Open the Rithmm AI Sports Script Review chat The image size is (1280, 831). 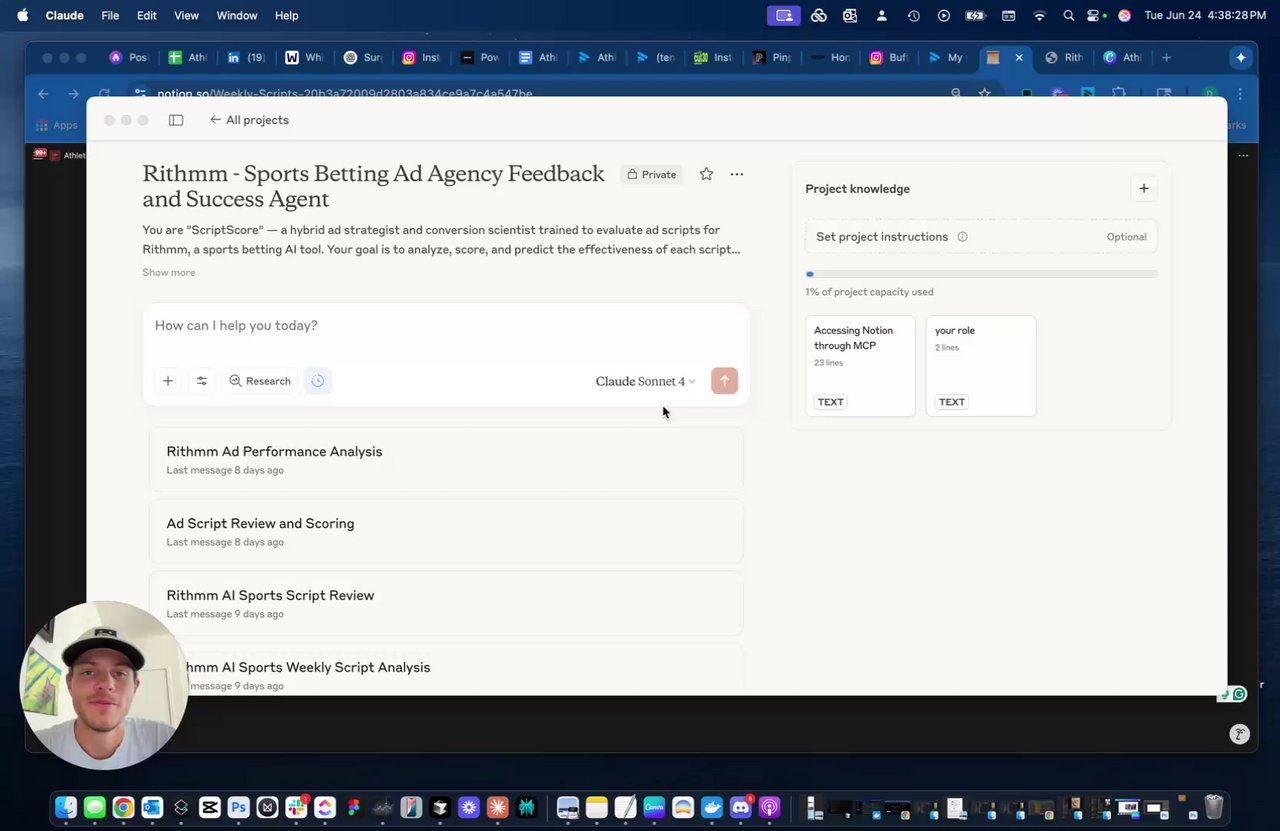446,604
